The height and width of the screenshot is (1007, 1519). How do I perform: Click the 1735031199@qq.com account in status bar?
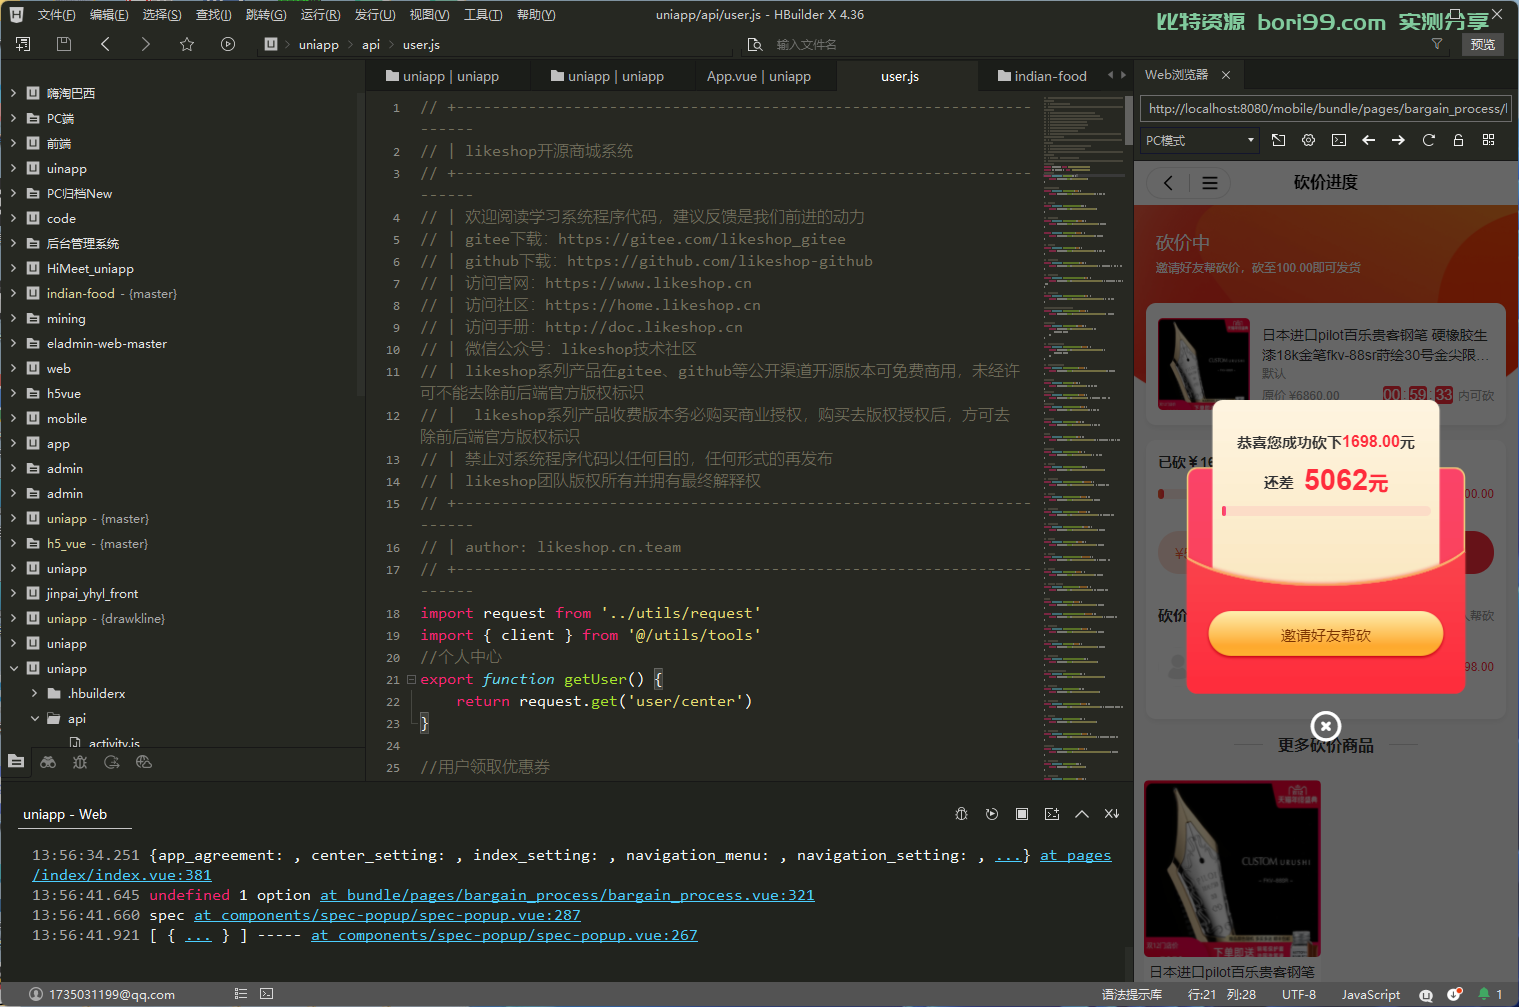pyautogui.click(x=102, y=994)
